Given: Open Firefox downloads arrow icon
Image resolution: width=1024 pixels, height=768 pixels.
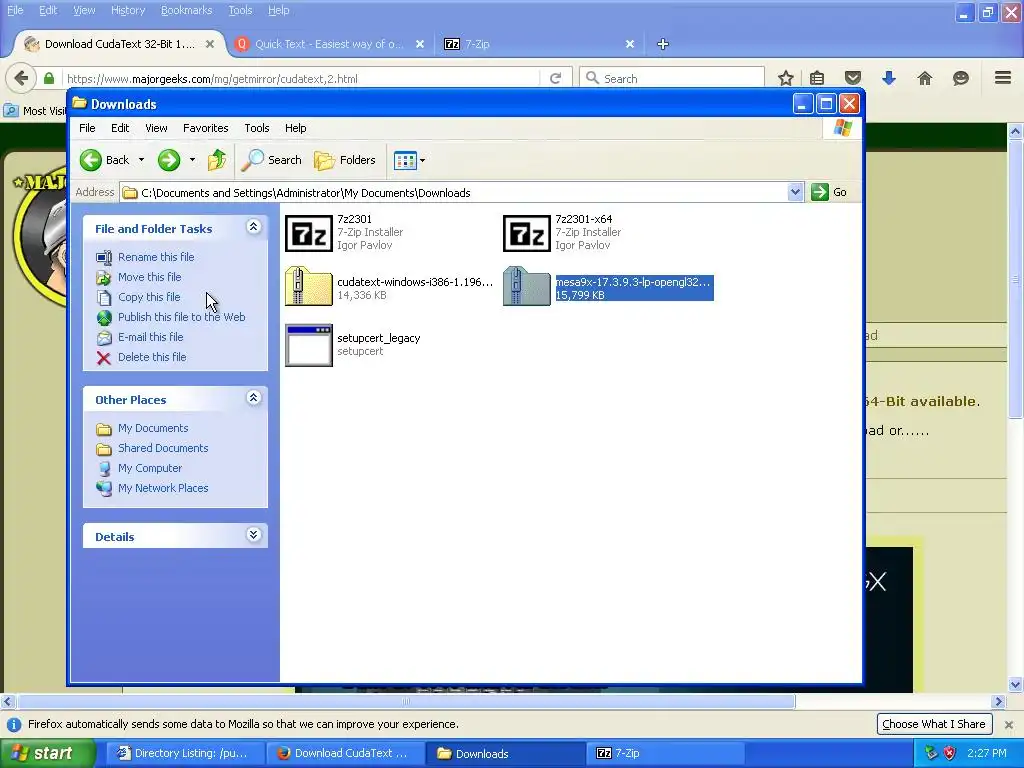Looking at the screenshot, I should point(889,78).
